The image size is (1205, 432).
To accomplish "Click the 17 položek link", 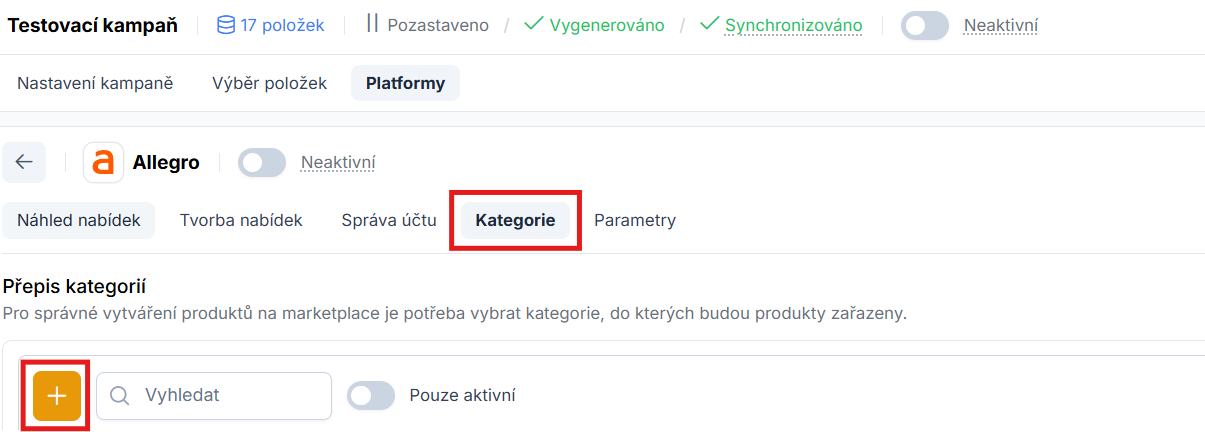I will [x=282, y=25].
